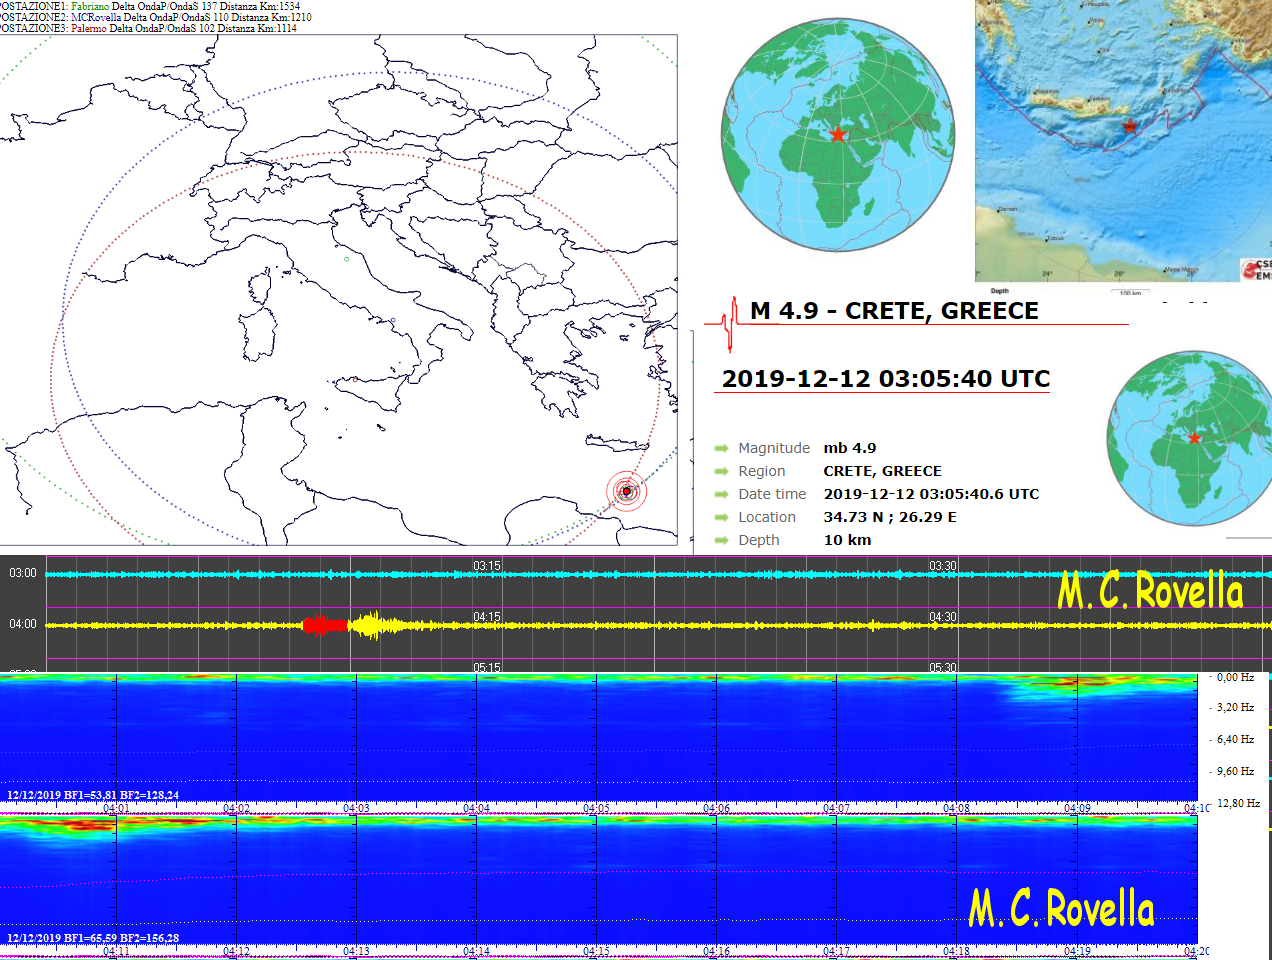Screen dimensions: 1272x960
Task: Click the '9,60 Hz' frequency label
Action: pos(1235,771)
